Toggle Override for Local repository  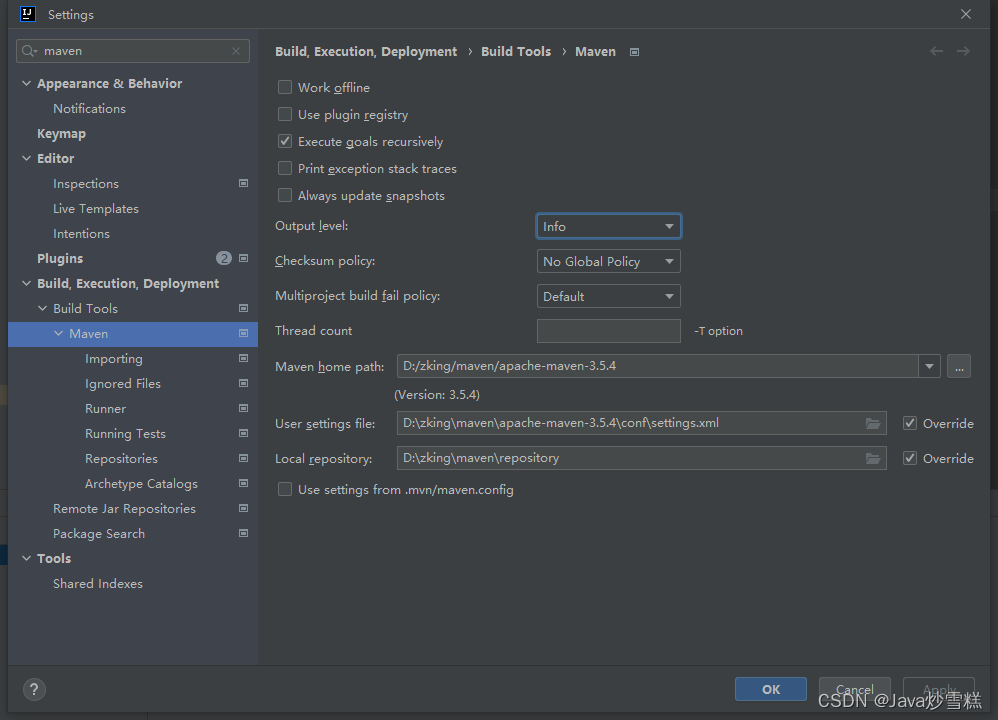[910, 458]
